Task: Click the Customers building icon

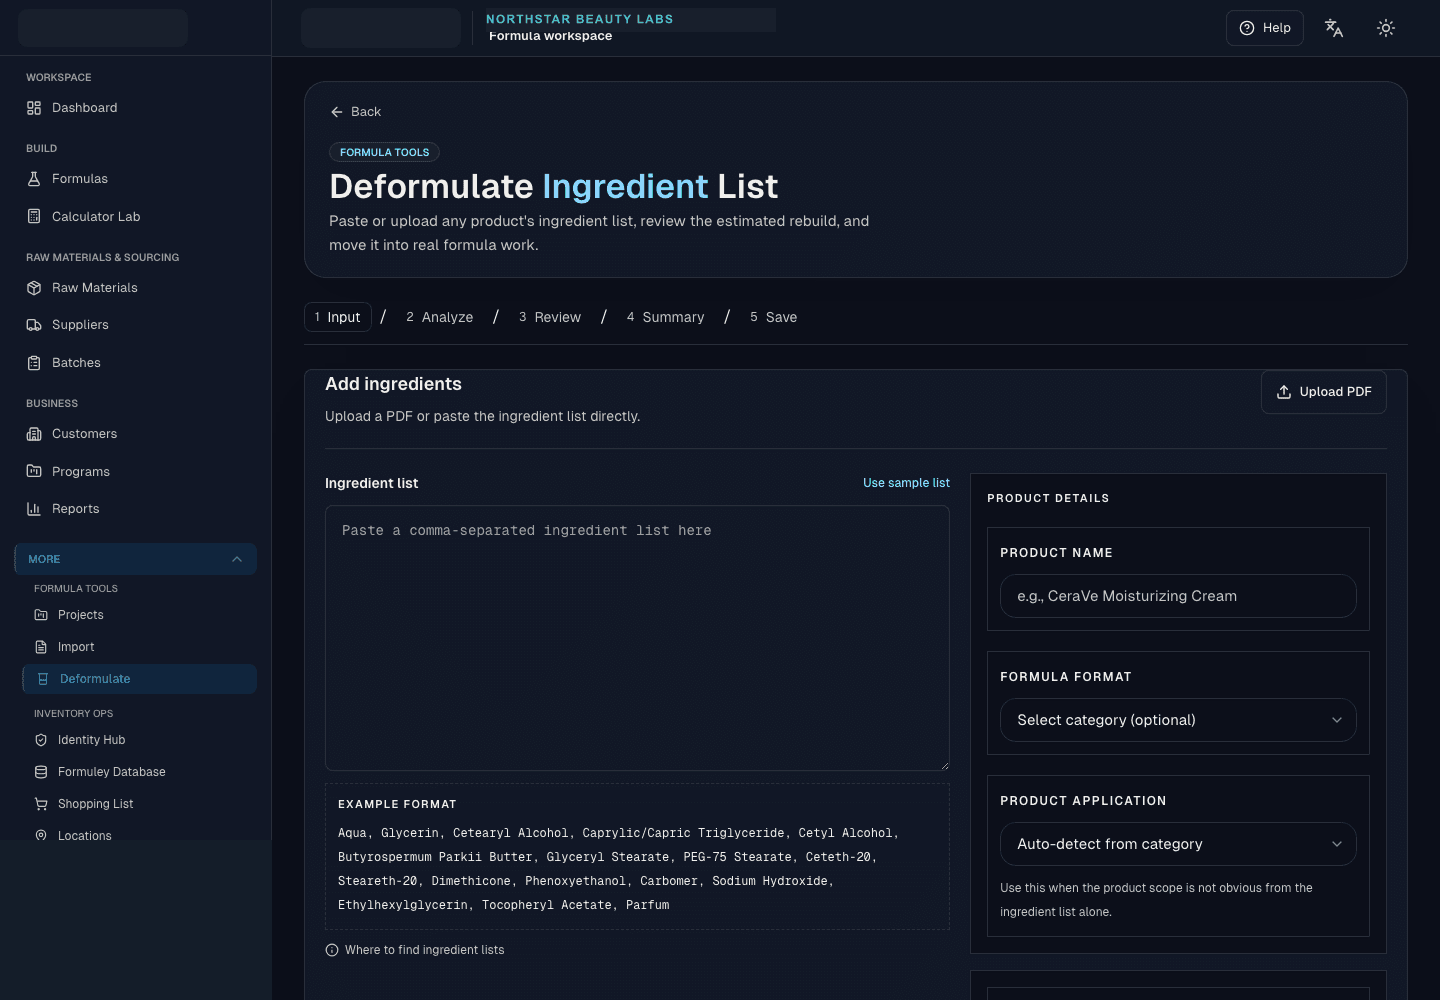Action: coord(34,434)
